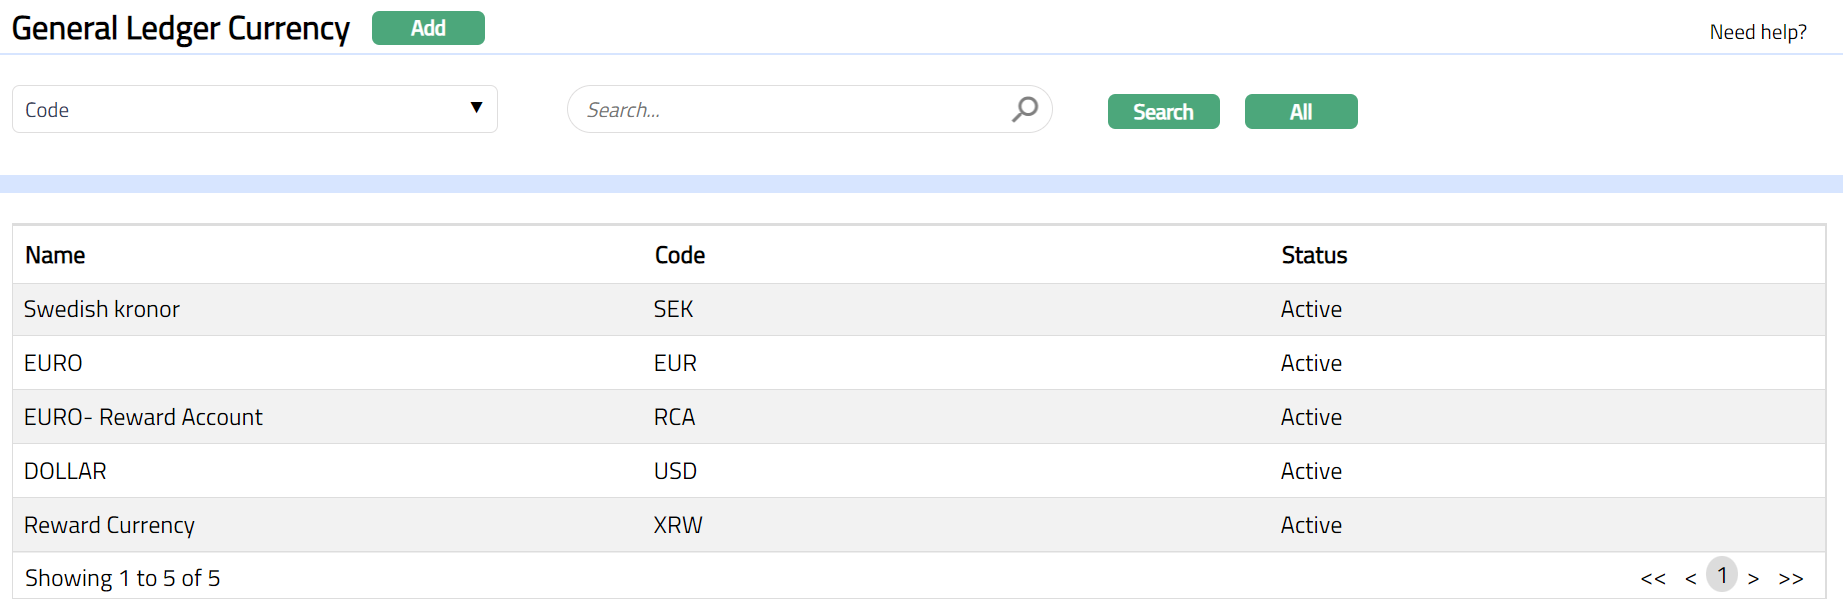Select the Reward Currency row

[109, 525]
